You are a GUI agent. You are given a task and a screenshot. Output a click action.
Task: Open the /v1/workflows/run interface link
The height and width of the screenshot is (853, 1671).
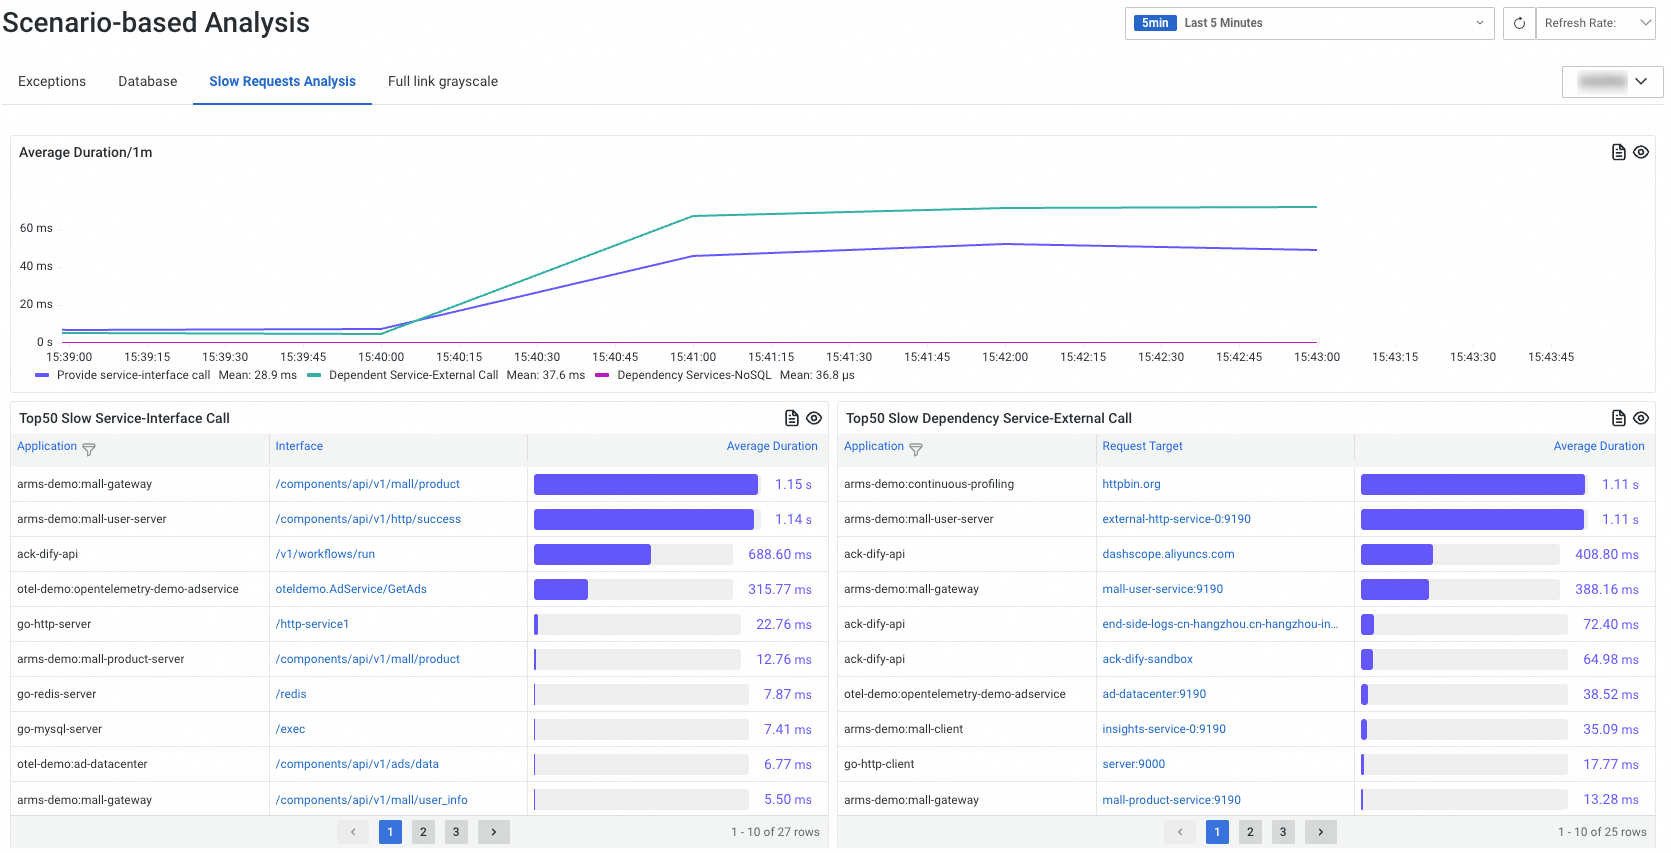point(325,554)
